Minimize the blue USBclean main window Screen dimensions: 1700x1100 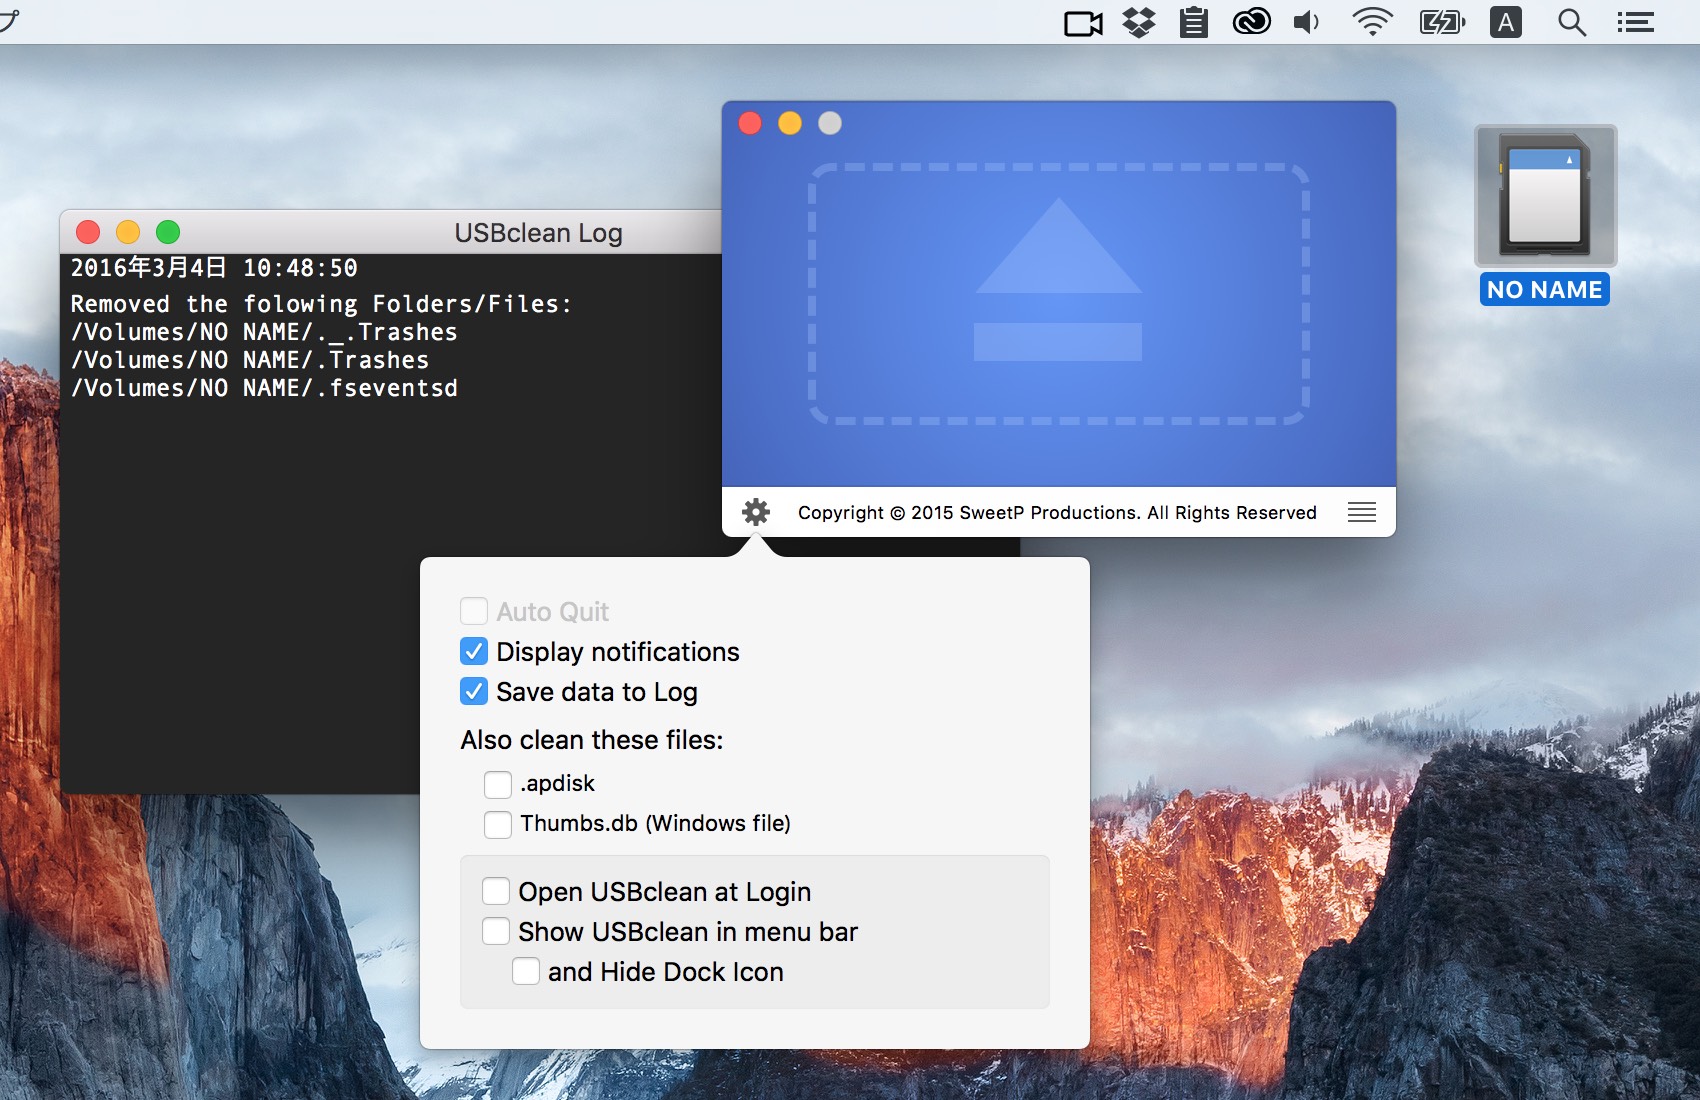pyautogui.click(x=790, y=123)
